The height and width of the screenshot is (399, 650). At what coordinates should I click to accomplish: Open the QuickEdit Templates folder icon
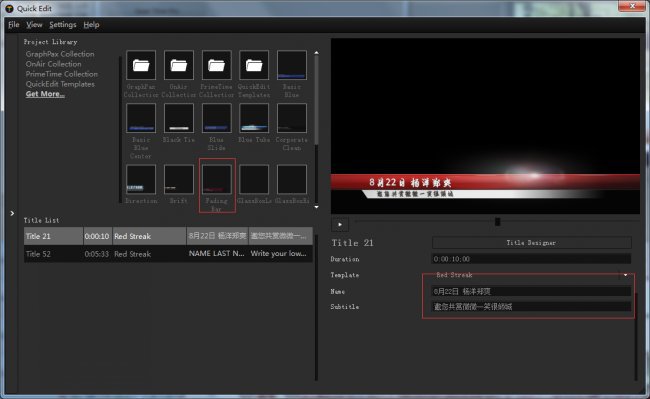coord(254,65)
